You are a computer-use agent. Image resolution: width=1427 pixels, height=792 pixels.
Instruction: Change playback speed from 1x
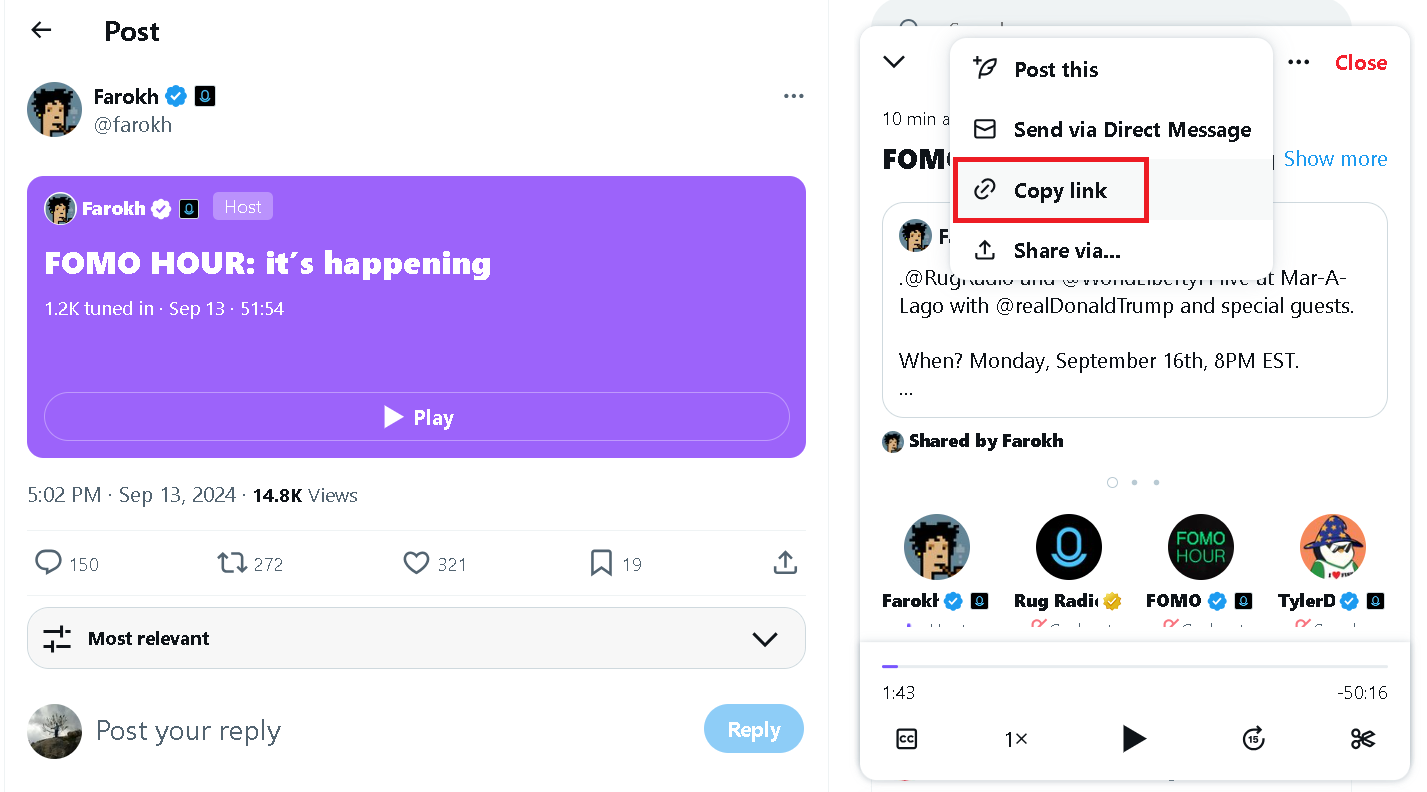click(x=1016, y=739)
